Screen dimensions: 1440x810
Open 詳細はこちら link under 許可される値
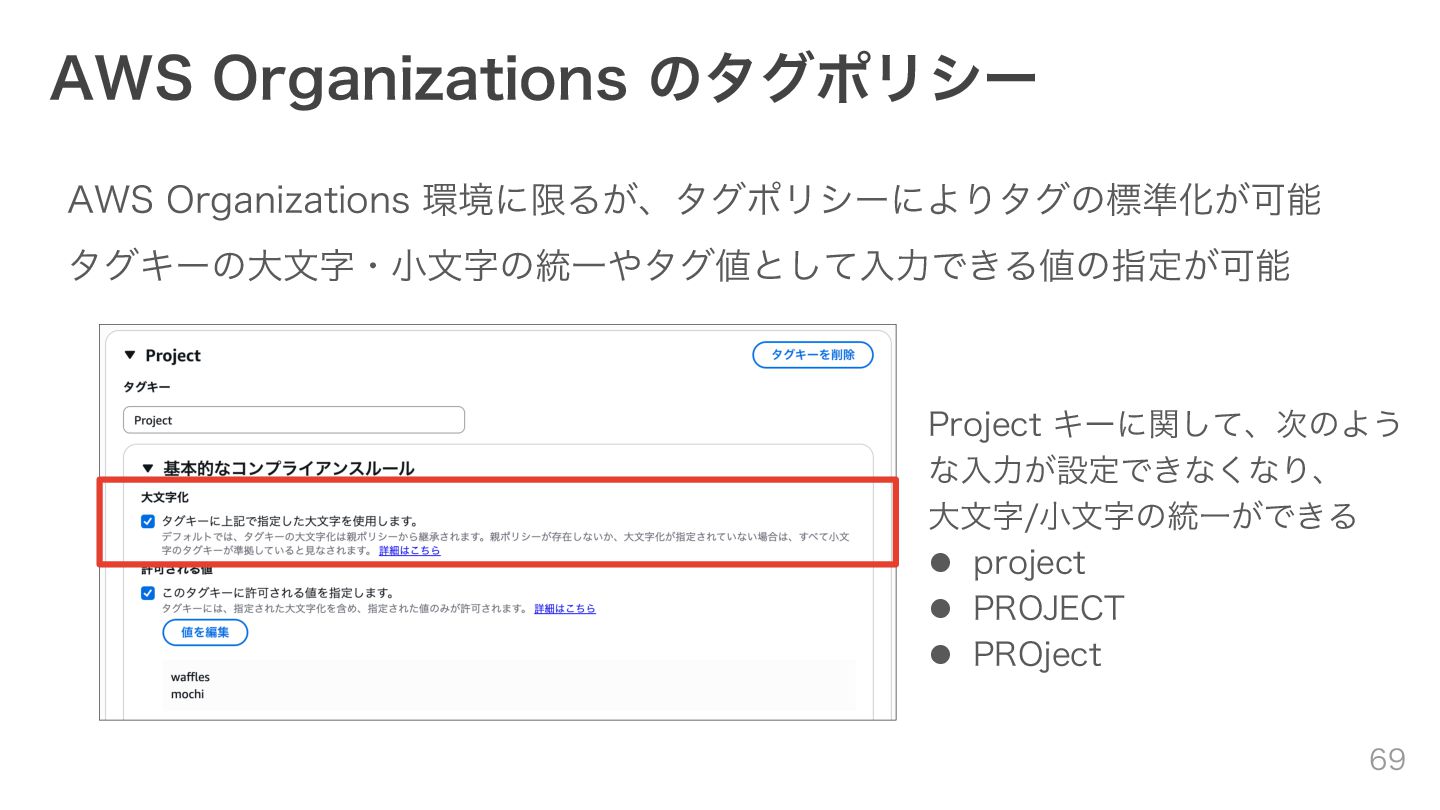[x=565, y=608]
